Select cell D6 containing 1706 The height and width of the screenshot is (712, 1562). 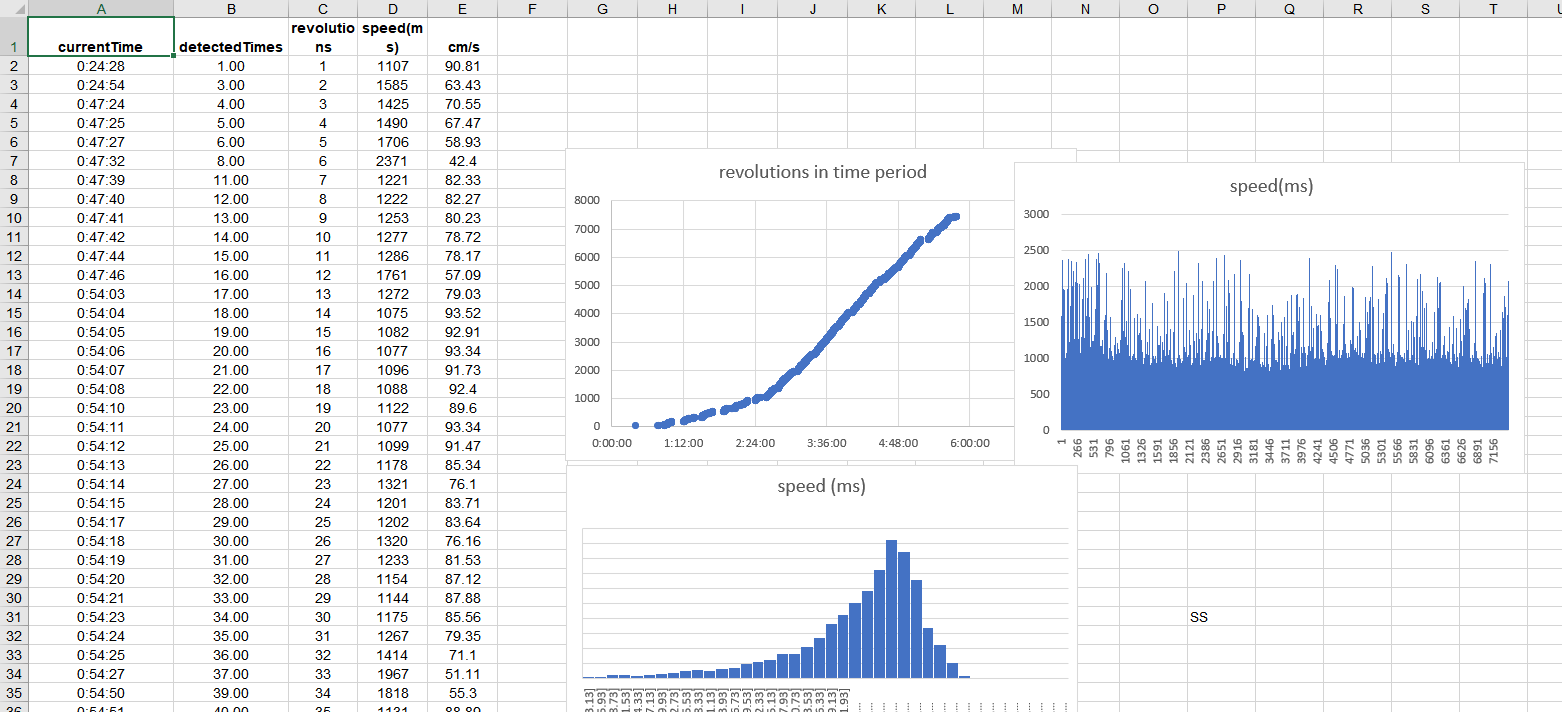pos(391,142)
